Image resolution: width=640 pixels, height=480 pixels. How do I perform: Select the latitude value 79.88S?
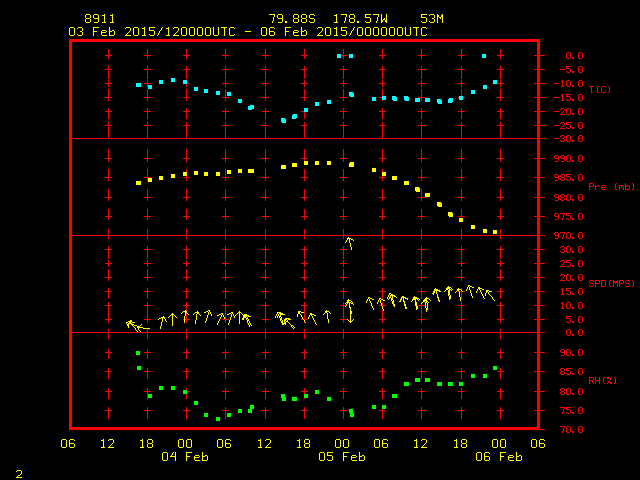292,19
